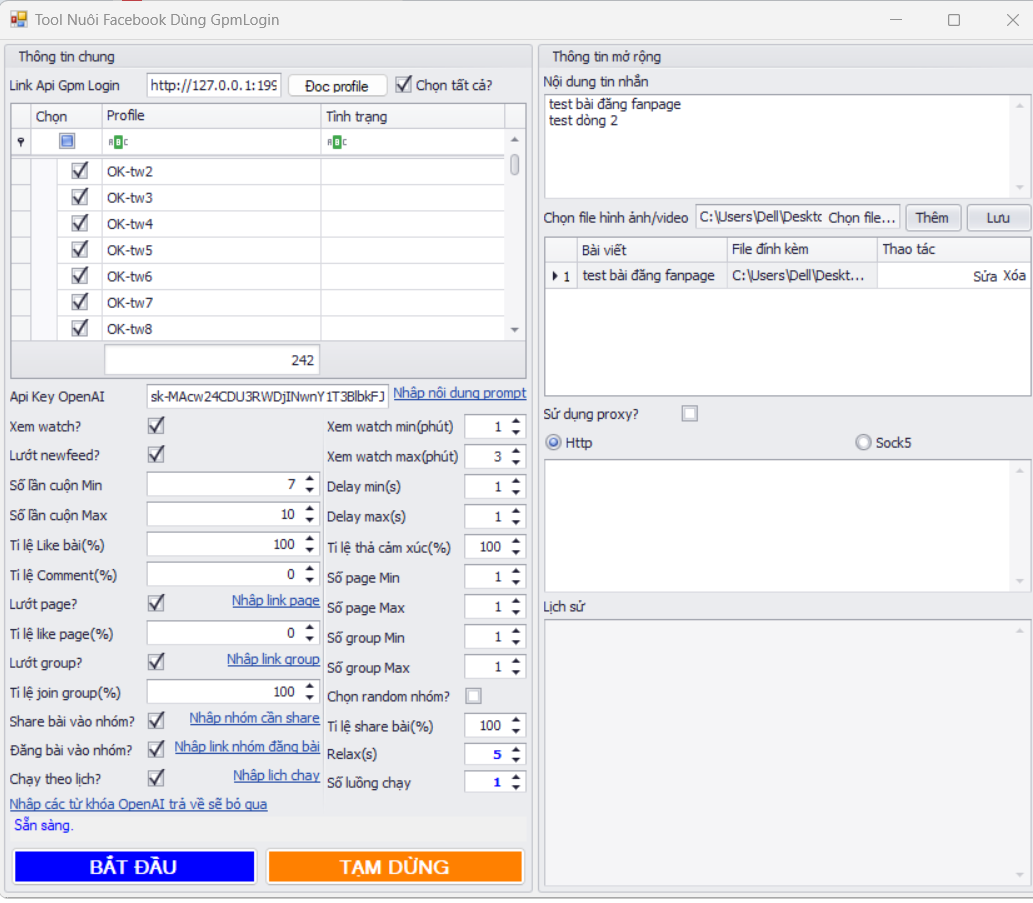Expand row 1 arrow in the Bài viết table
1033x903 pixels.
click(x=555, y=276)
